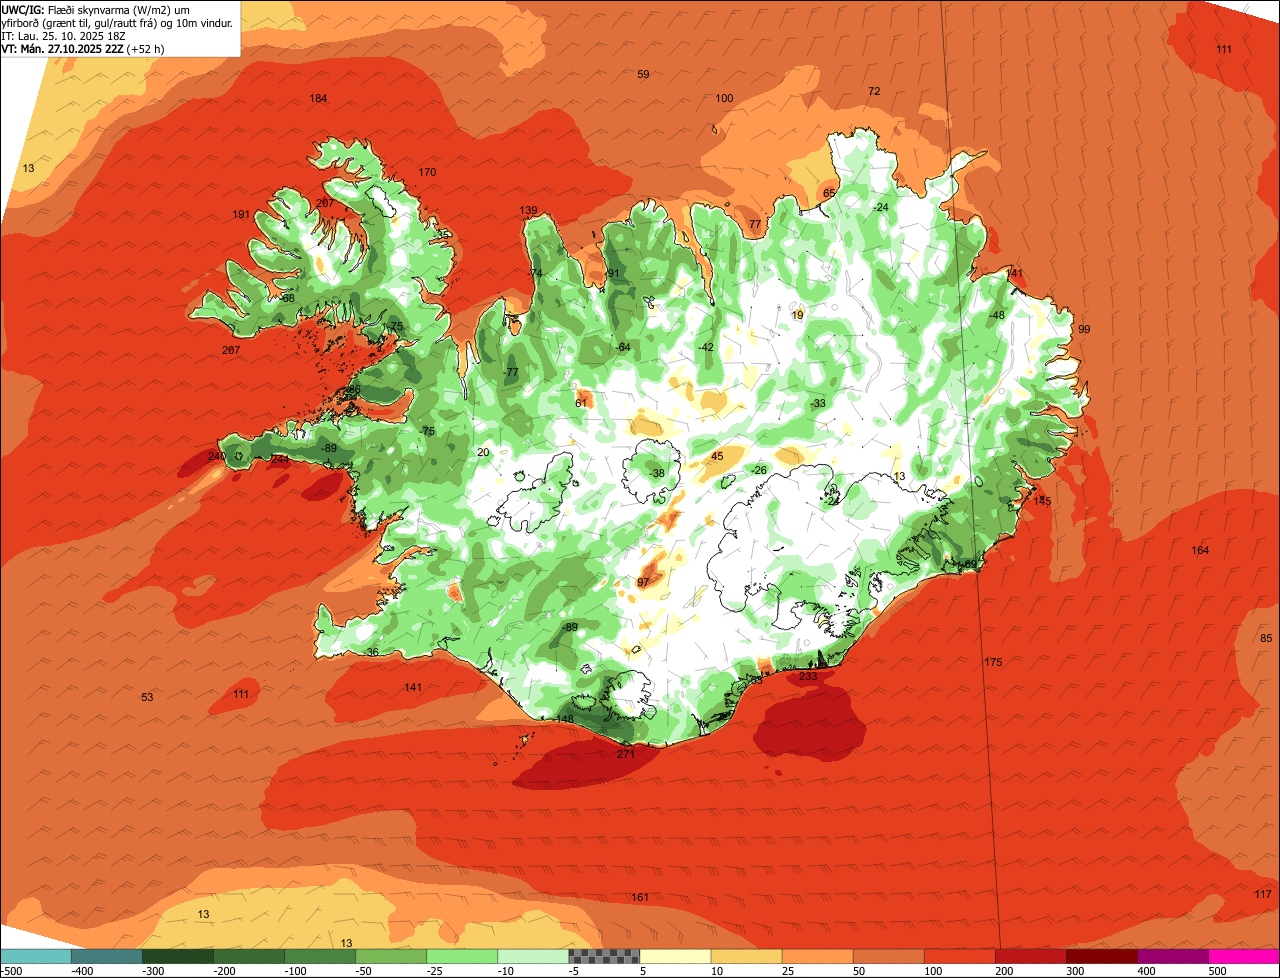Click the '240' value at the peninsula tip
This screenshot has height=978, width=1280.
point(216,456)
